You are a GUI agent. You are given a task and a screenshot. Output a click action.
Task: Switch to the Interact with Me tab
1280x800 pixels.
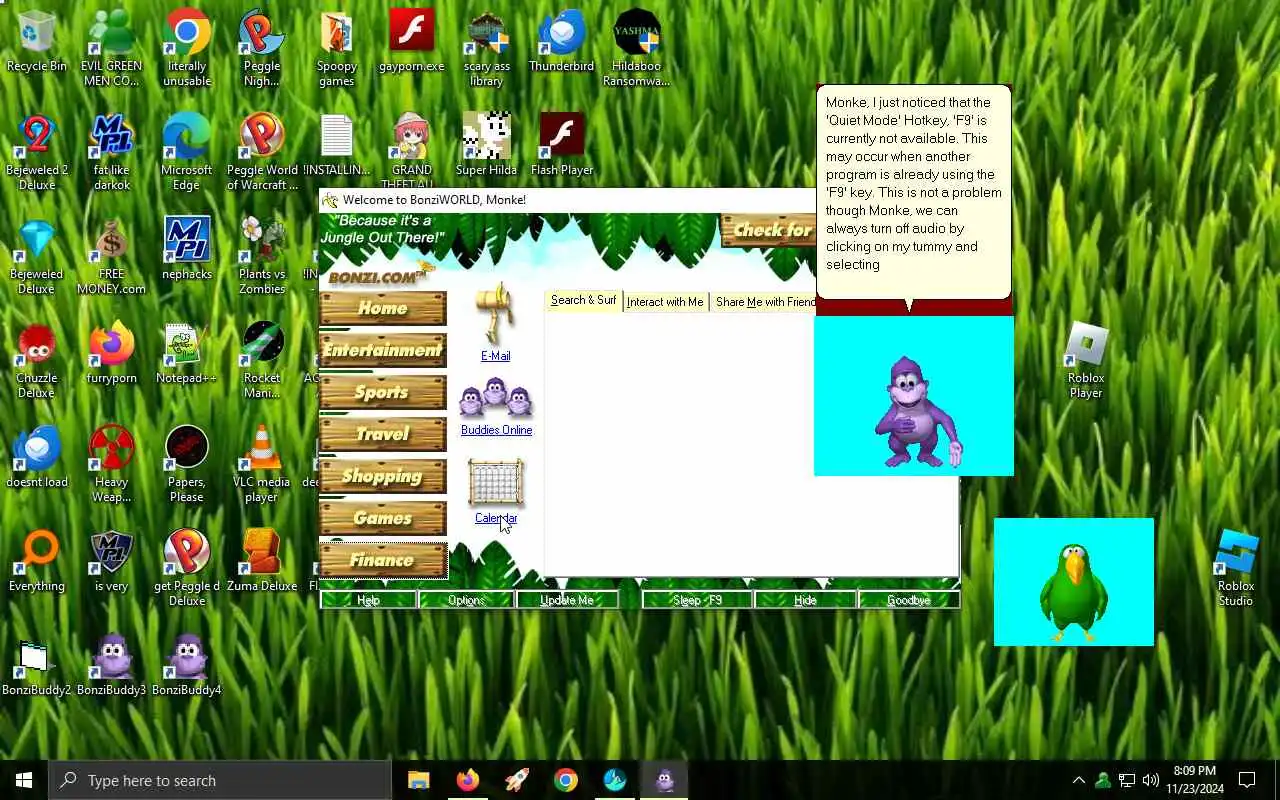tap(665, 302)
